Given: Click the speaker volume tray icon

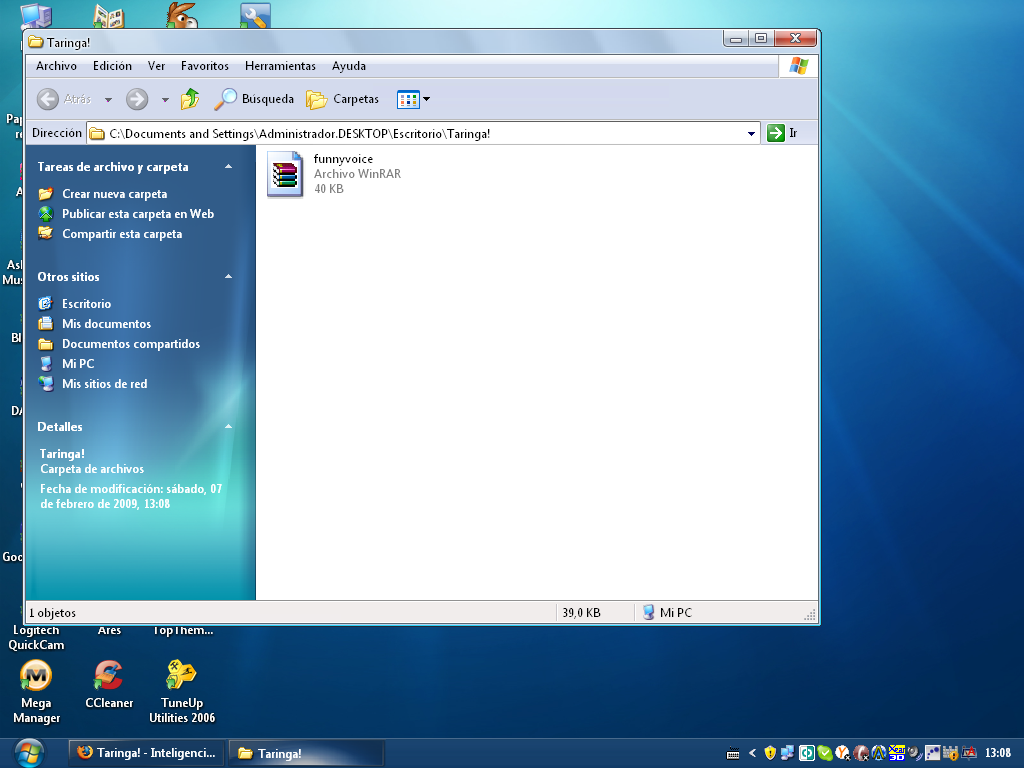Looking at the screenshot, I should point(914,753).
